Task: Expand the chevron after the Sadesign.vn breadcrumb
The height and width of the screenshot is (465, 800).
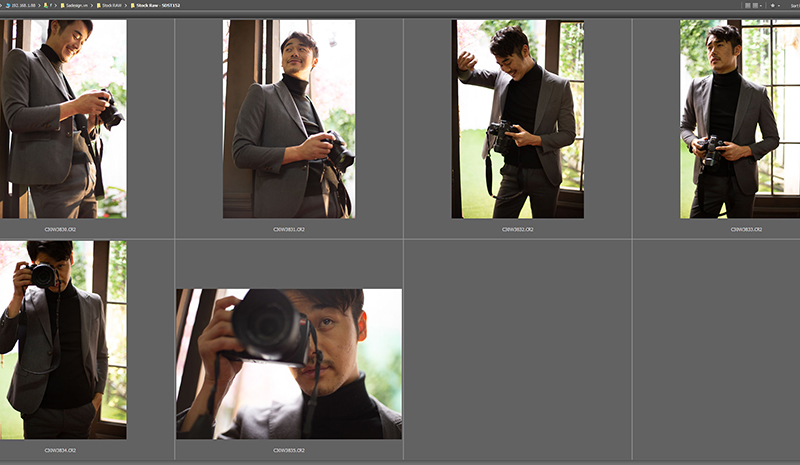Action: [x=92, y=5]
